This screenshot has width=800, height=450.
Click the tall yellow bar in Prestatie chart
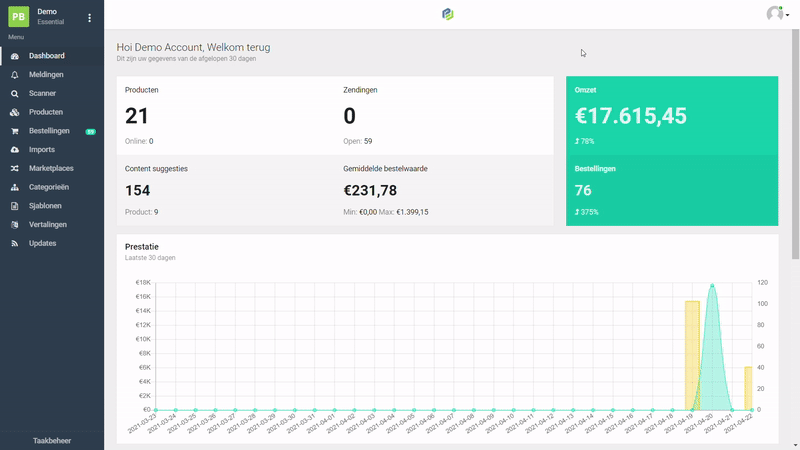click(691, 354)
